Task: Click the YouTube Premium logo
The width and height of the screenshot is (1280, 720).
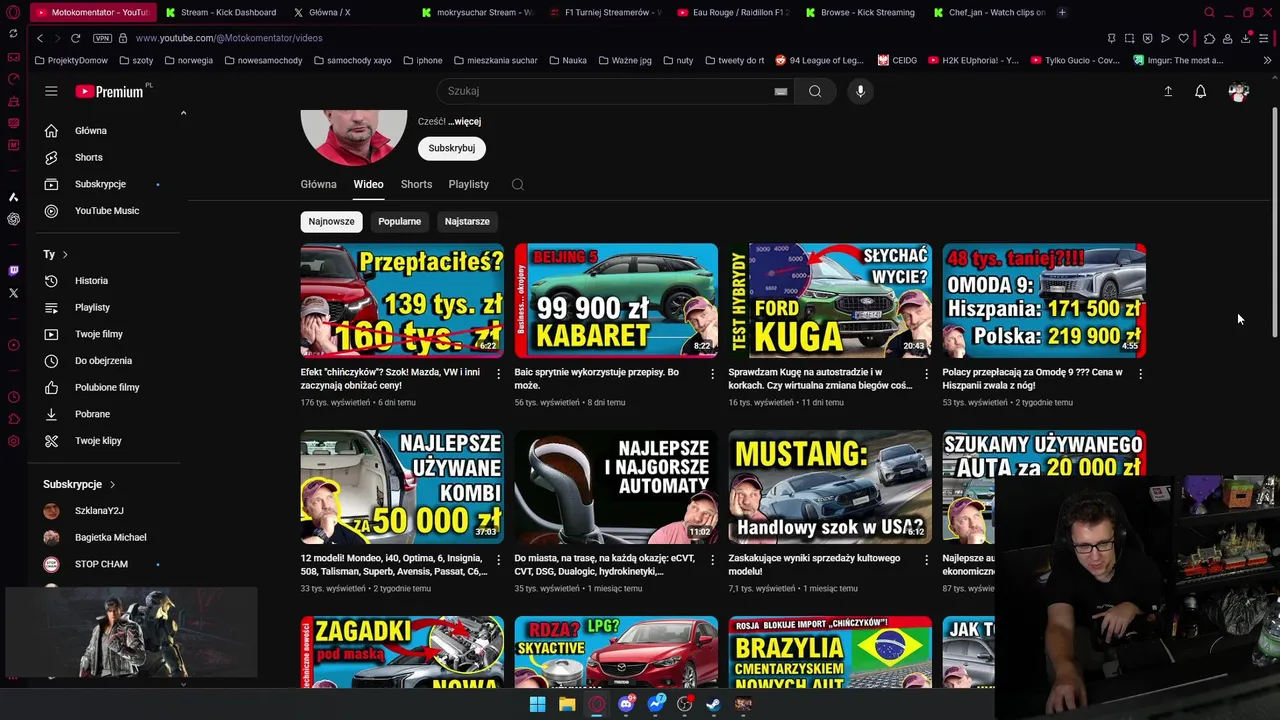Action: coord(112,91)
